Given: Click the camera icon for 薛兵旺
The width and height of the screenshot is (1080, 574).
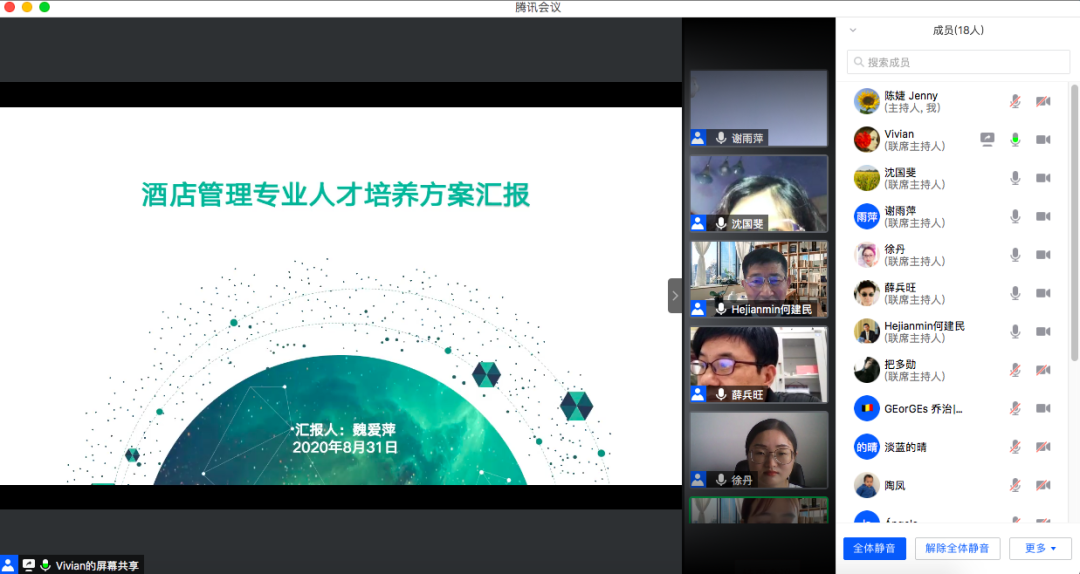Looking at the screenshot, I should pos(1043,293).
